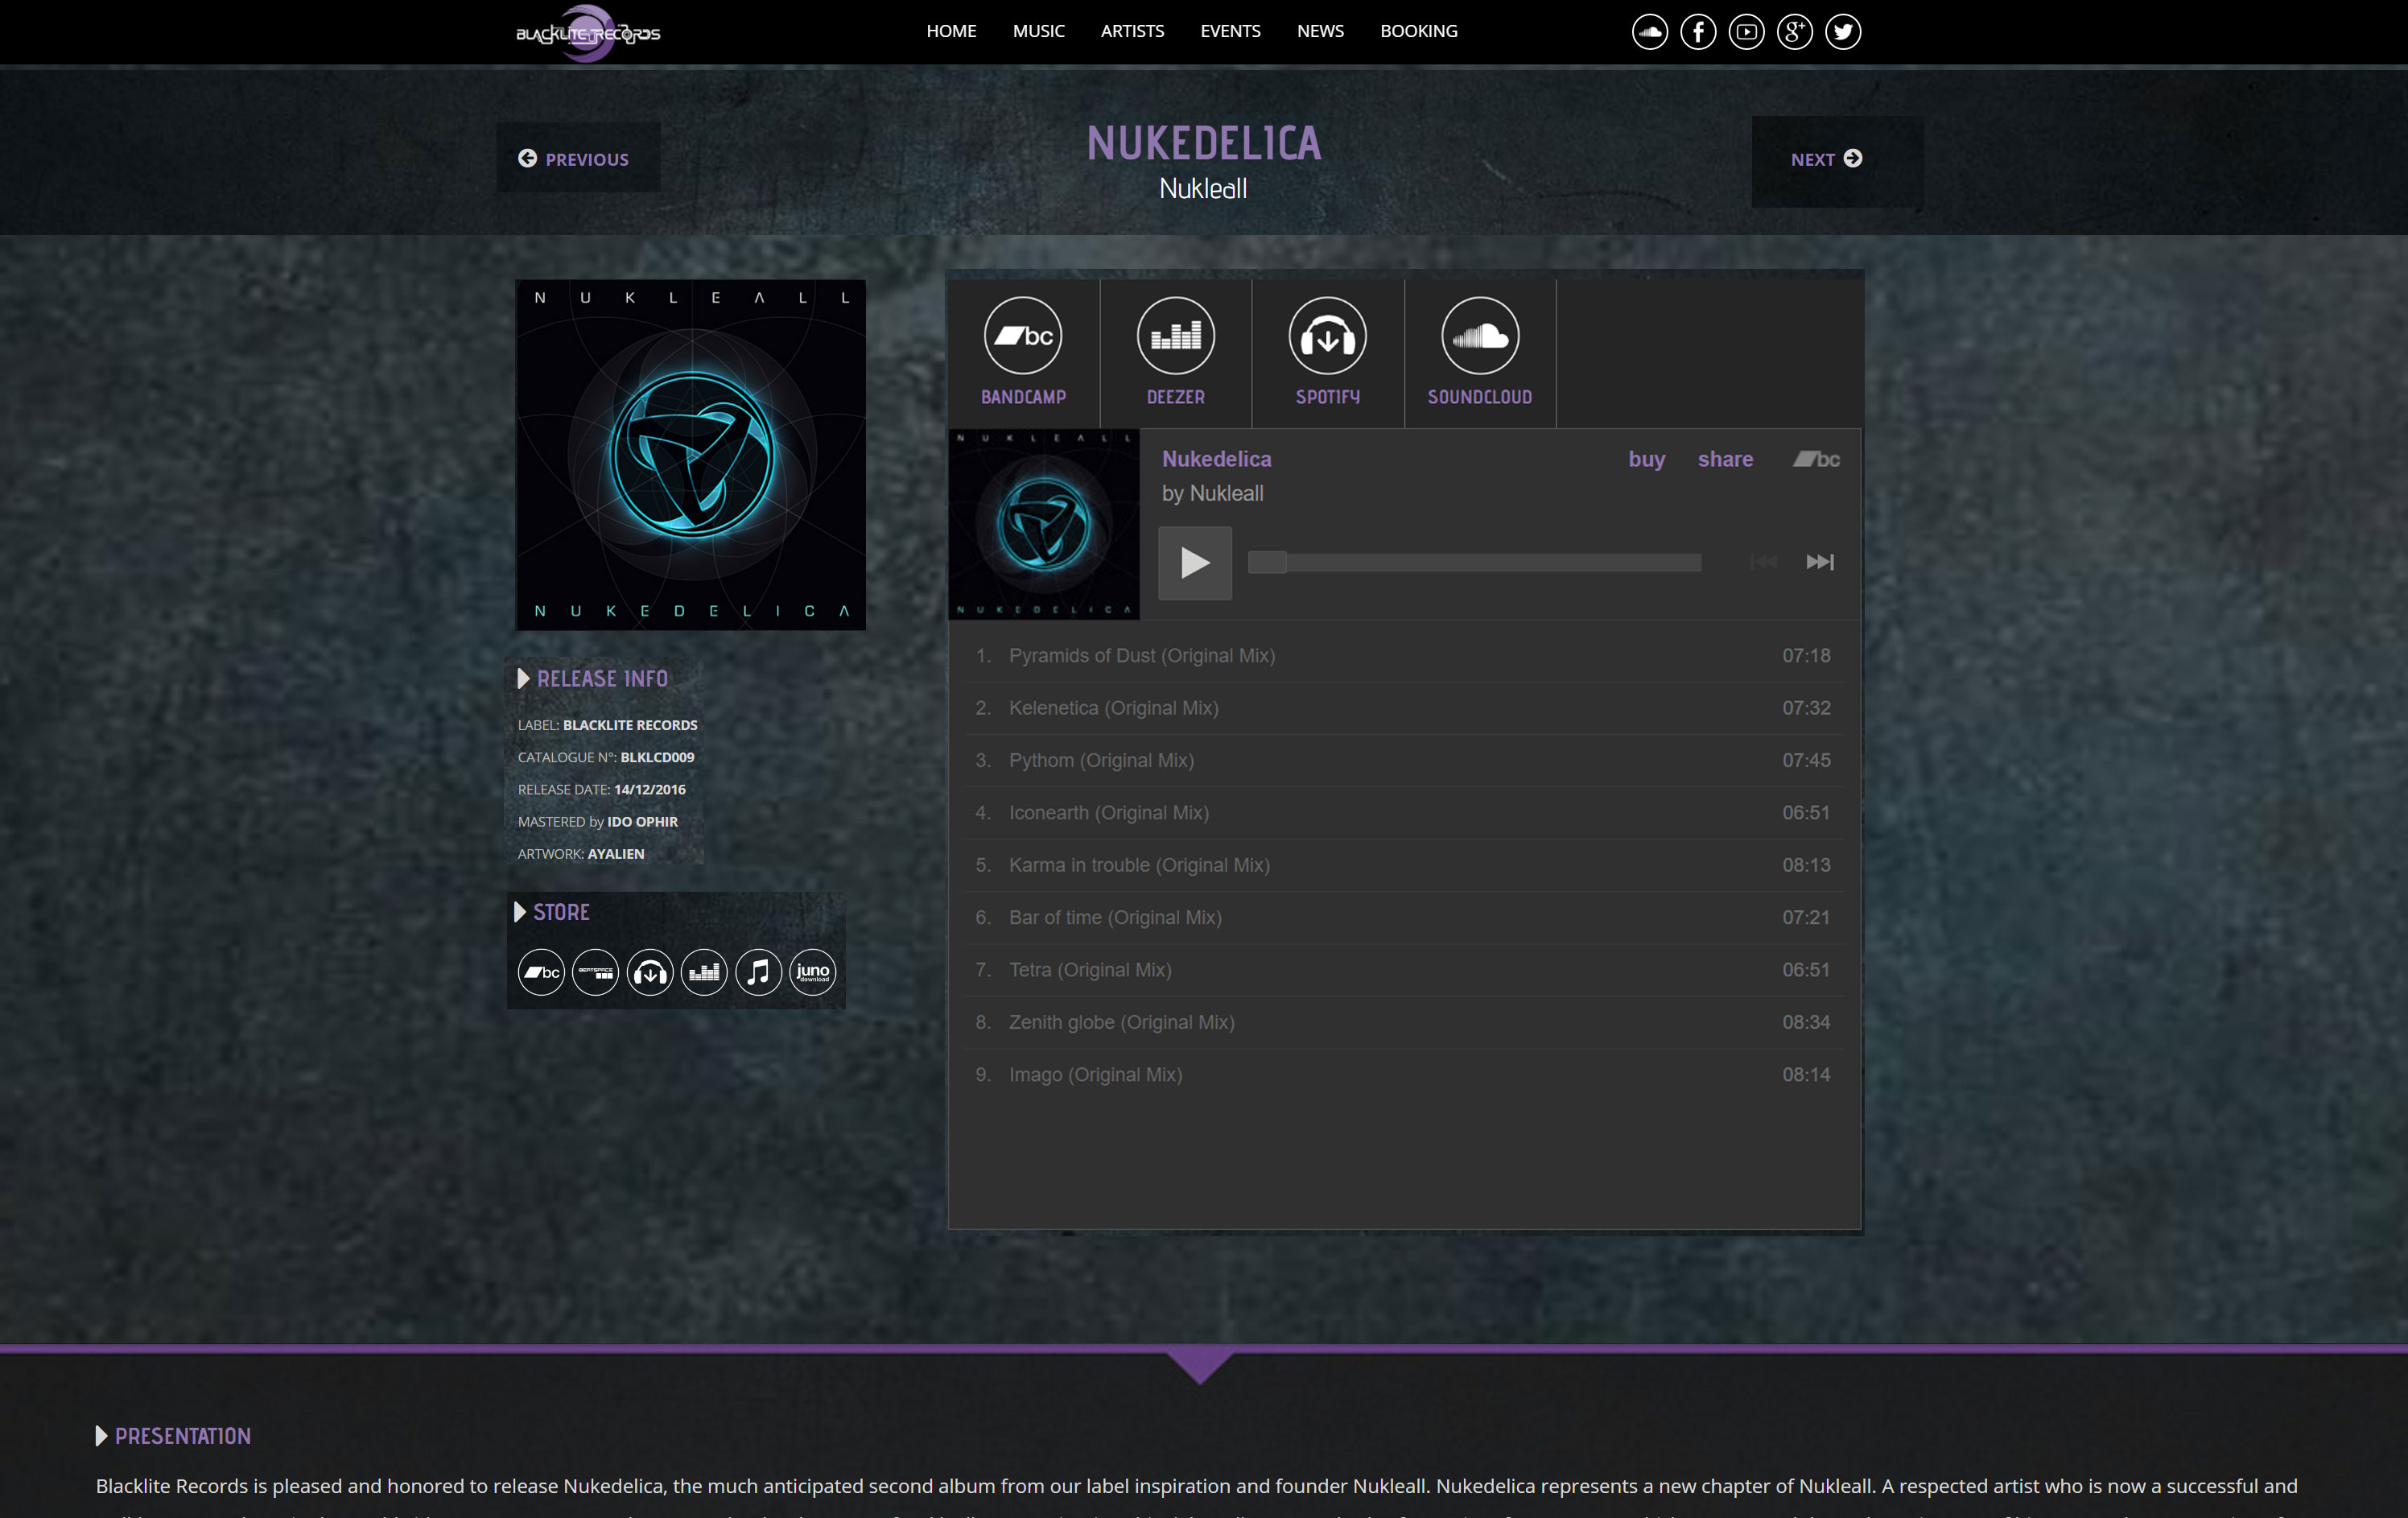
Task: Play the Nukedelica album
Action: click(1194, 563)
